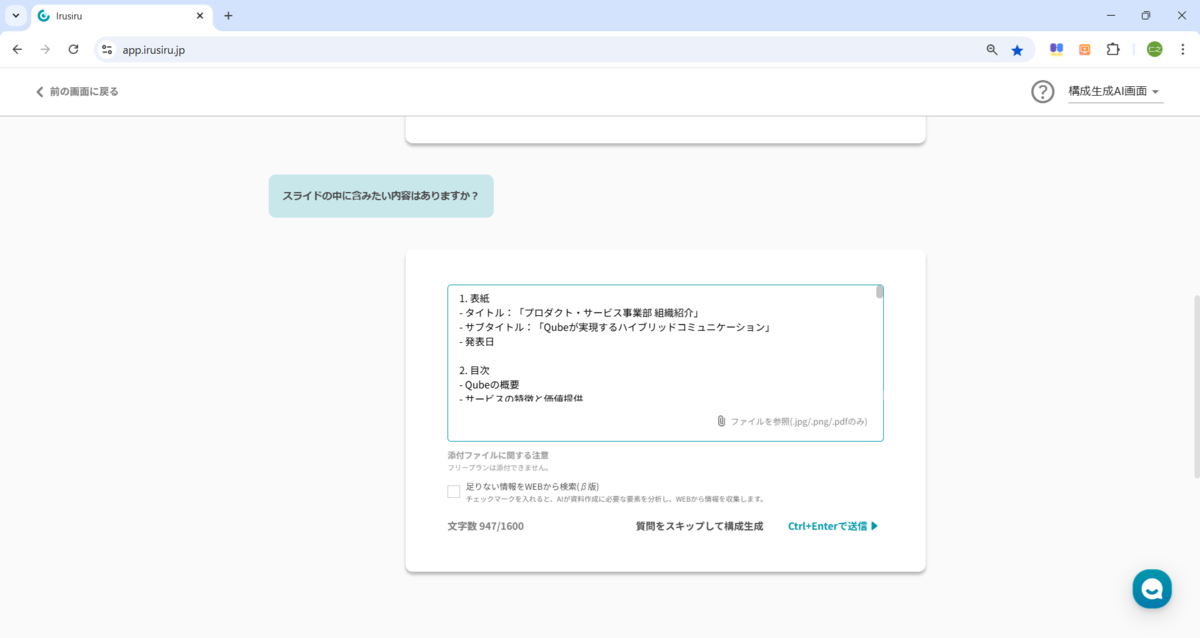Open a new browser tab
Screen dimensions: 1200x638
pos(228,16)
